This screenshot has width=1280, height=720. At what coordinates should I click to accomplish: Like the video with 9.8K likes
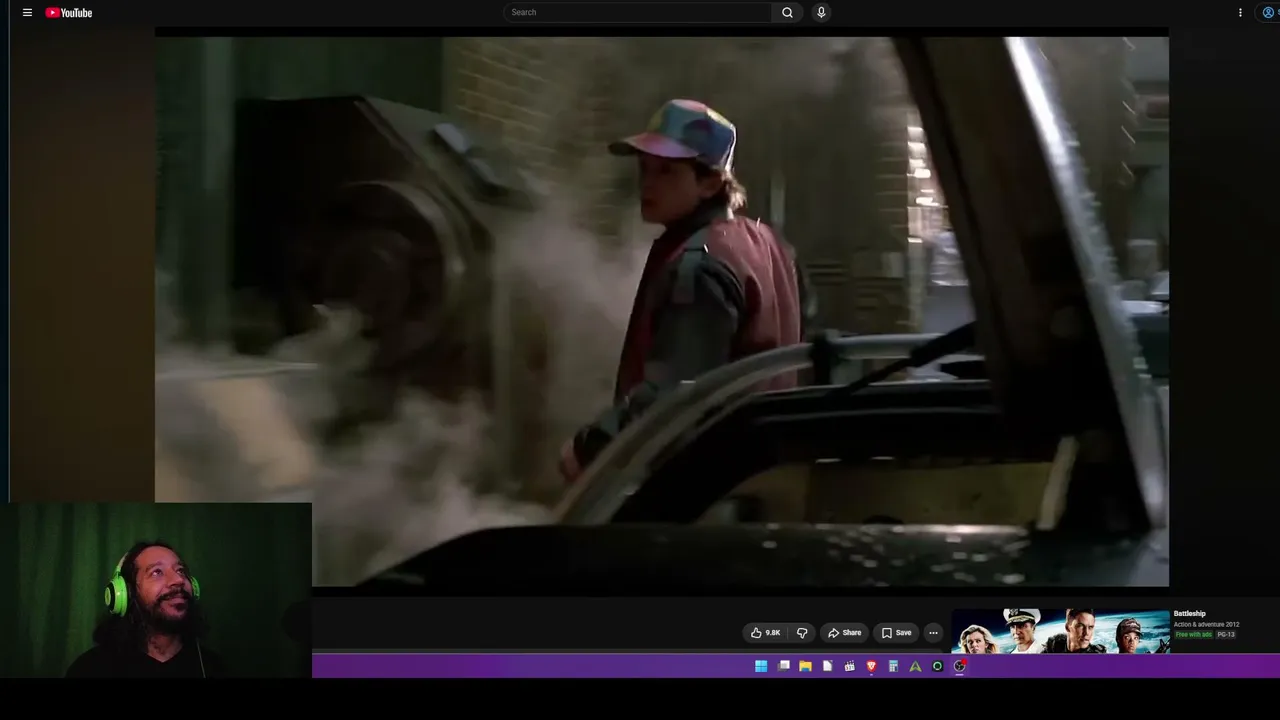coord(766,632)
